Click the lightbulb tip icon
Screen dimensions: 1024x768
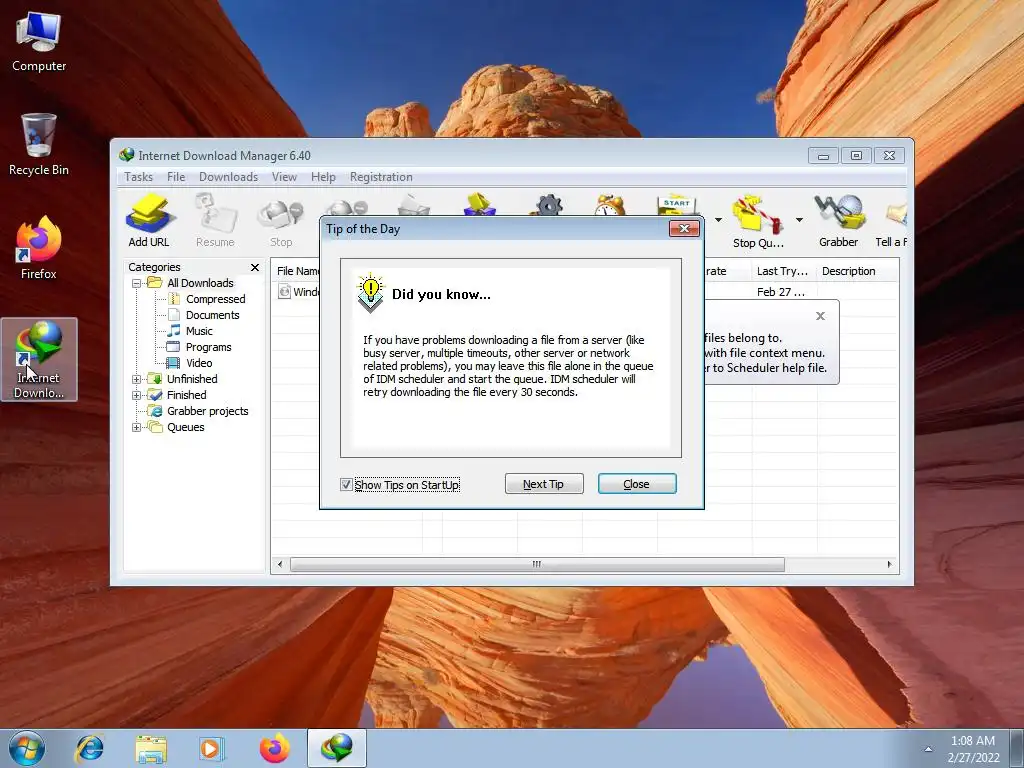click(x=370, y=293)
